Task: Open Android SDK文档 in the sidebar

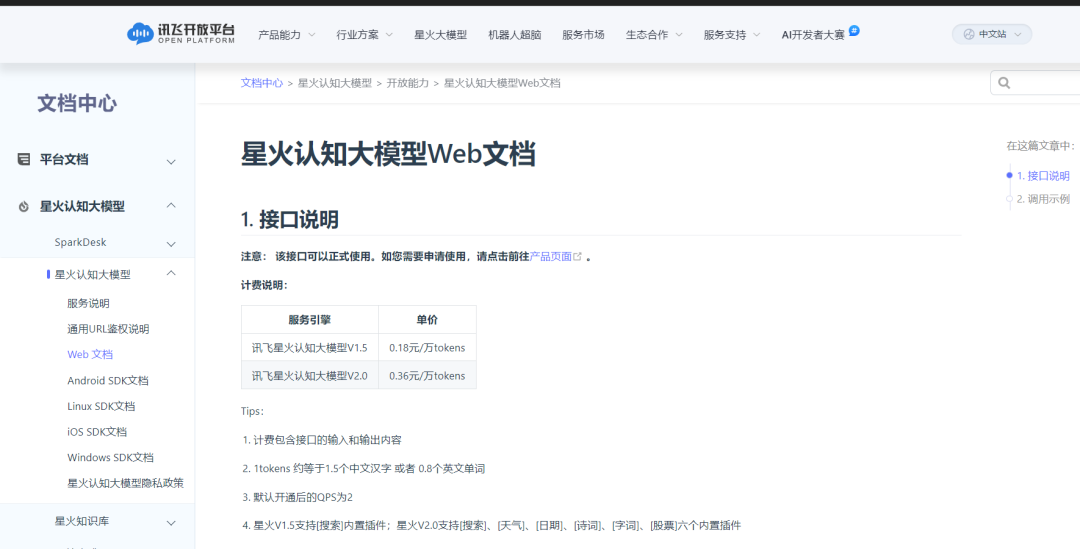Action: [x=107, y=380]
